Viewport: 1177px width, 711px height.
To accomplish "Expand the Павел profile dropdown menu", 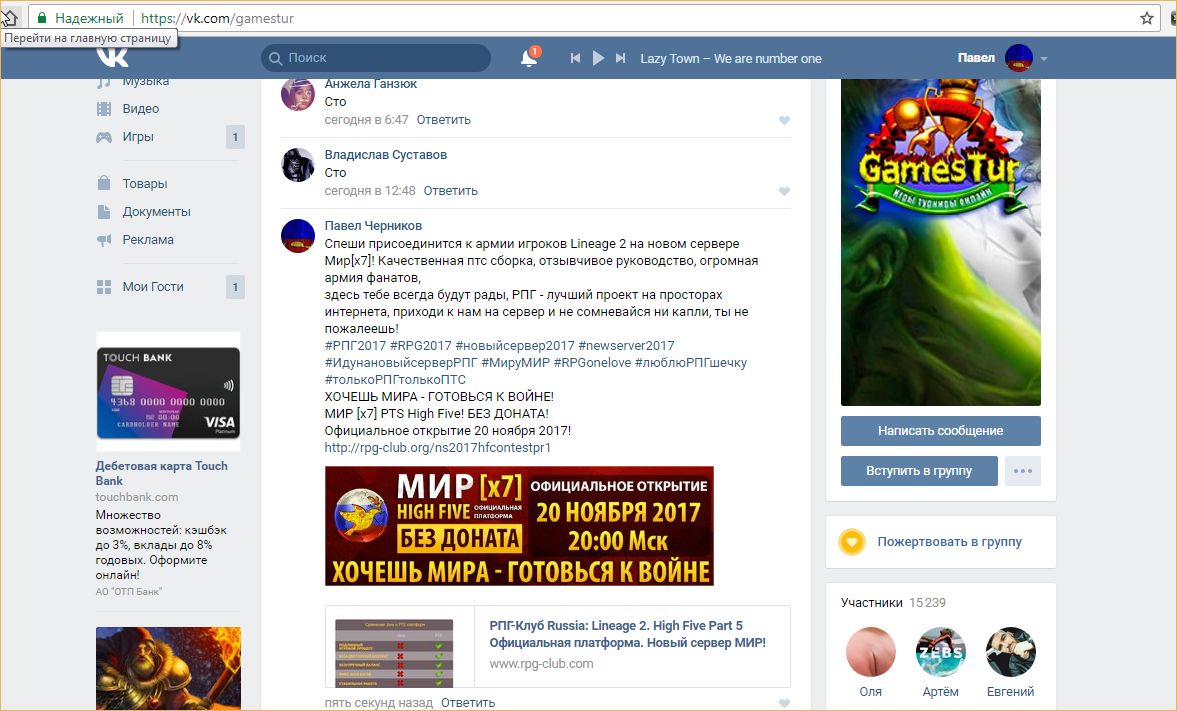I will pos(1043,59).
